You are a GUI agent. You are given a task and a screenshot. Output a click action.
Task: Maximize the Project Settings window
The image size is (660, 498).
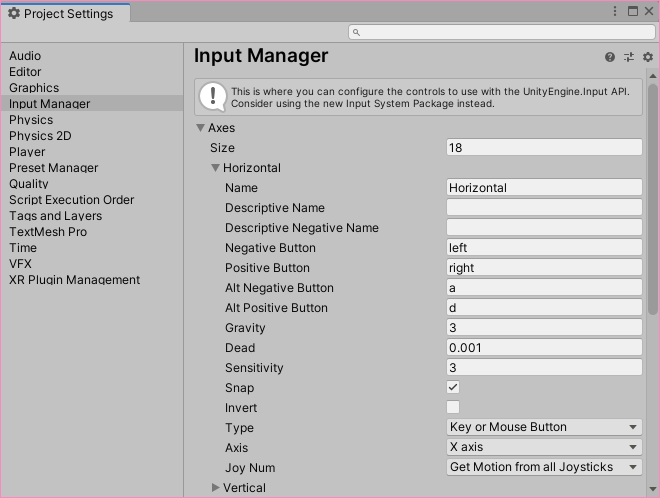pyautogui.click(x=633, y=11)
